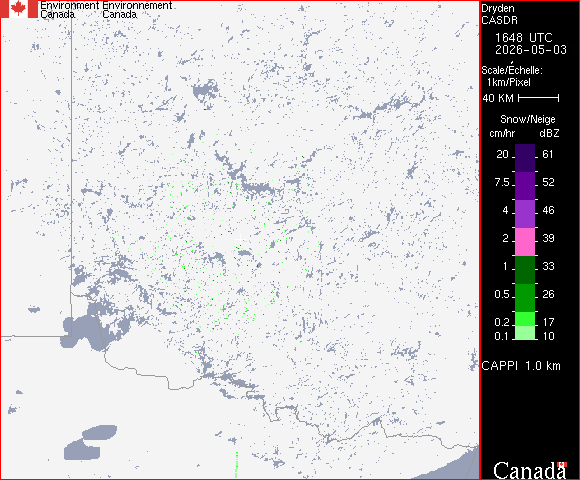Click the small flag above Canada wordmark
This screenshot has height=480, width=580.
562,464
